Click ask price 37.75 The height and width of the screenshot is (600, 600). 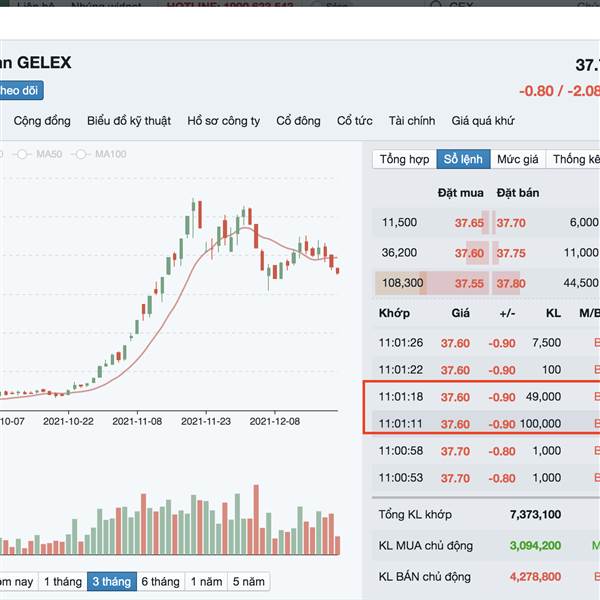511,253
